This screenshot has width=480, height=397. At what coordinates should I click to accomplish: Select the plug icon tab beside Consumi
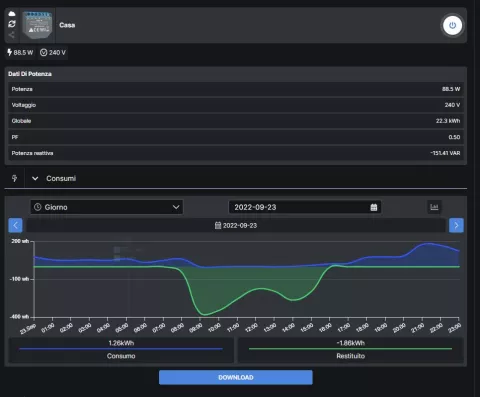point(14,178)
